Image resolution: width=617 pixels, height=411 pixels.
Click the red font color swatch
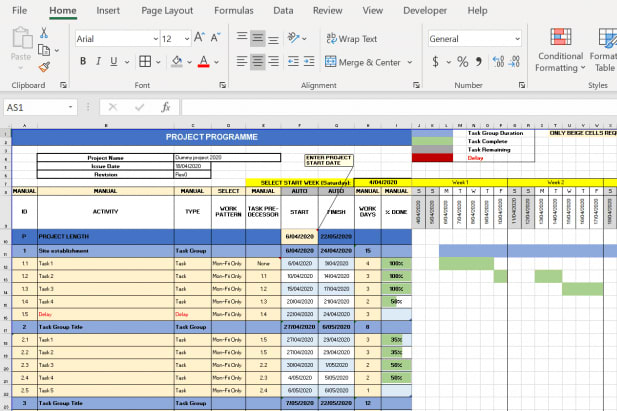[203, 62]
